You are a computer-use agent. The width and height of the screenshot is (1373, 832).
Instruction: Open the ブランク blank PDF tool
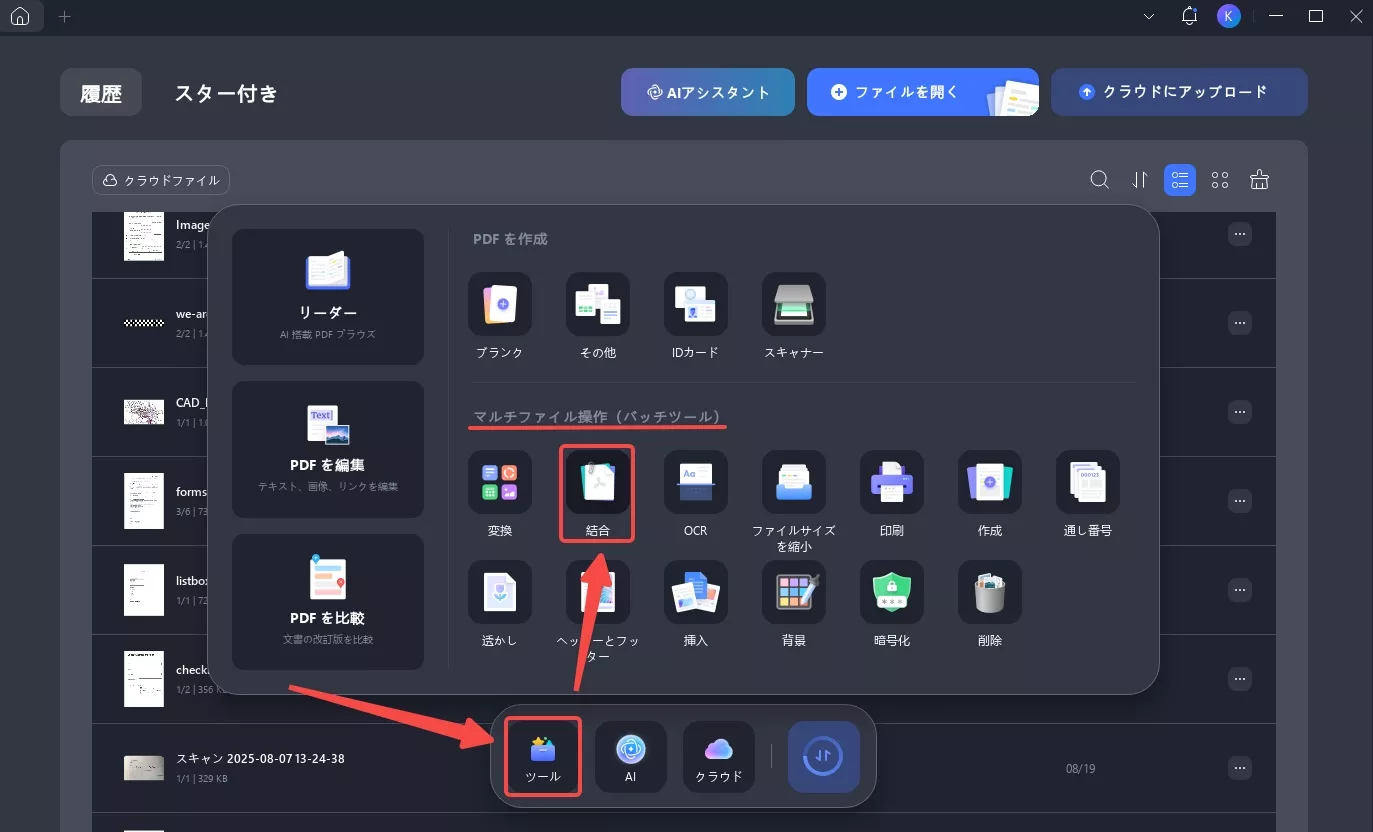tap(500, 305)
